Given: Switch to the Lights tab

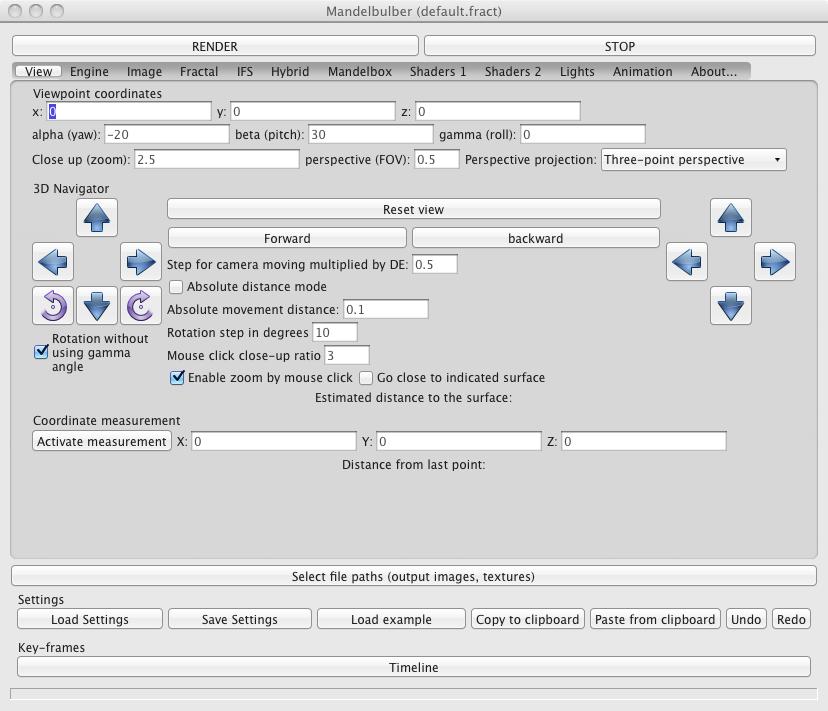Looking at the screenshot, I should pyautogui.click(x=577, y=72).
